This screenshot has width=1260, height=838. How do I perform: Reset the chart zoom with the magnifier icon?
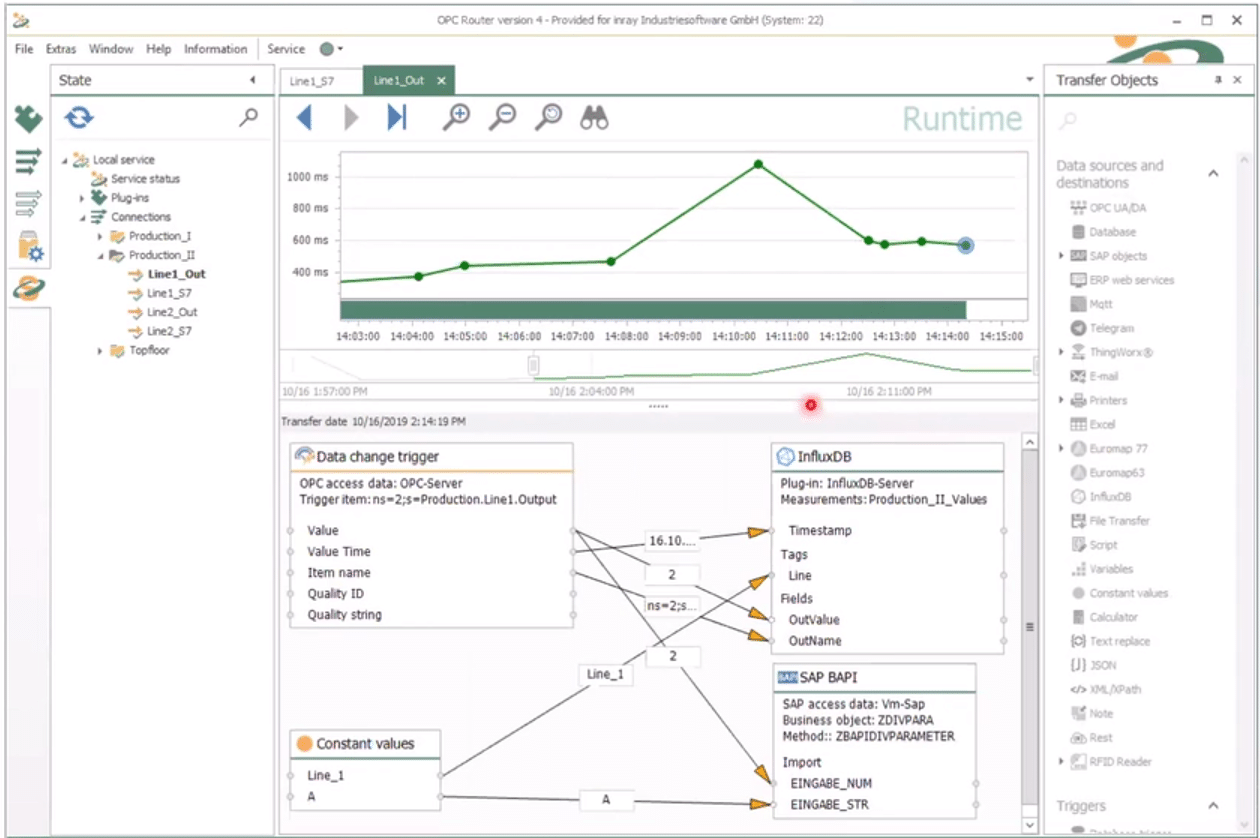click(548, 117)
